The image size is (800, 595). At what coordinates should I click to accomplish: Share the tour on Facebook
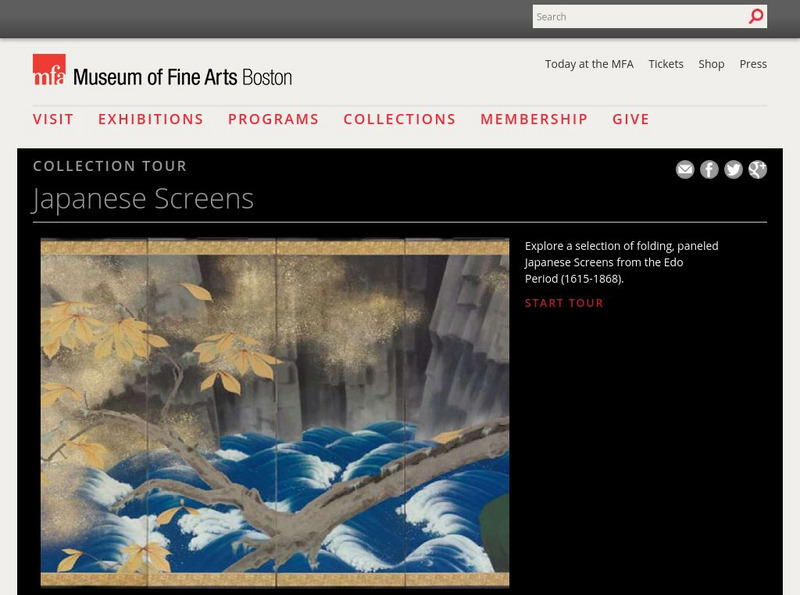coord(708,170)
